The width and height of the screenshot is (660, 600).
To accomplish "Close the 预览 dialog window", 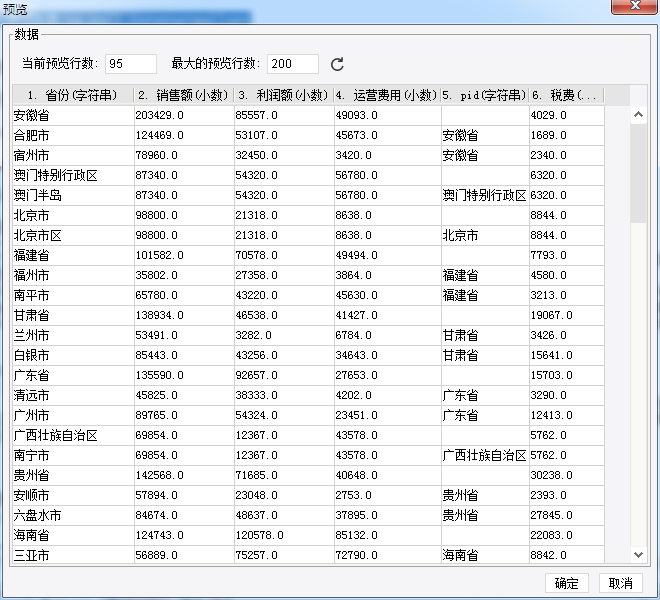I will coord(635,6).
